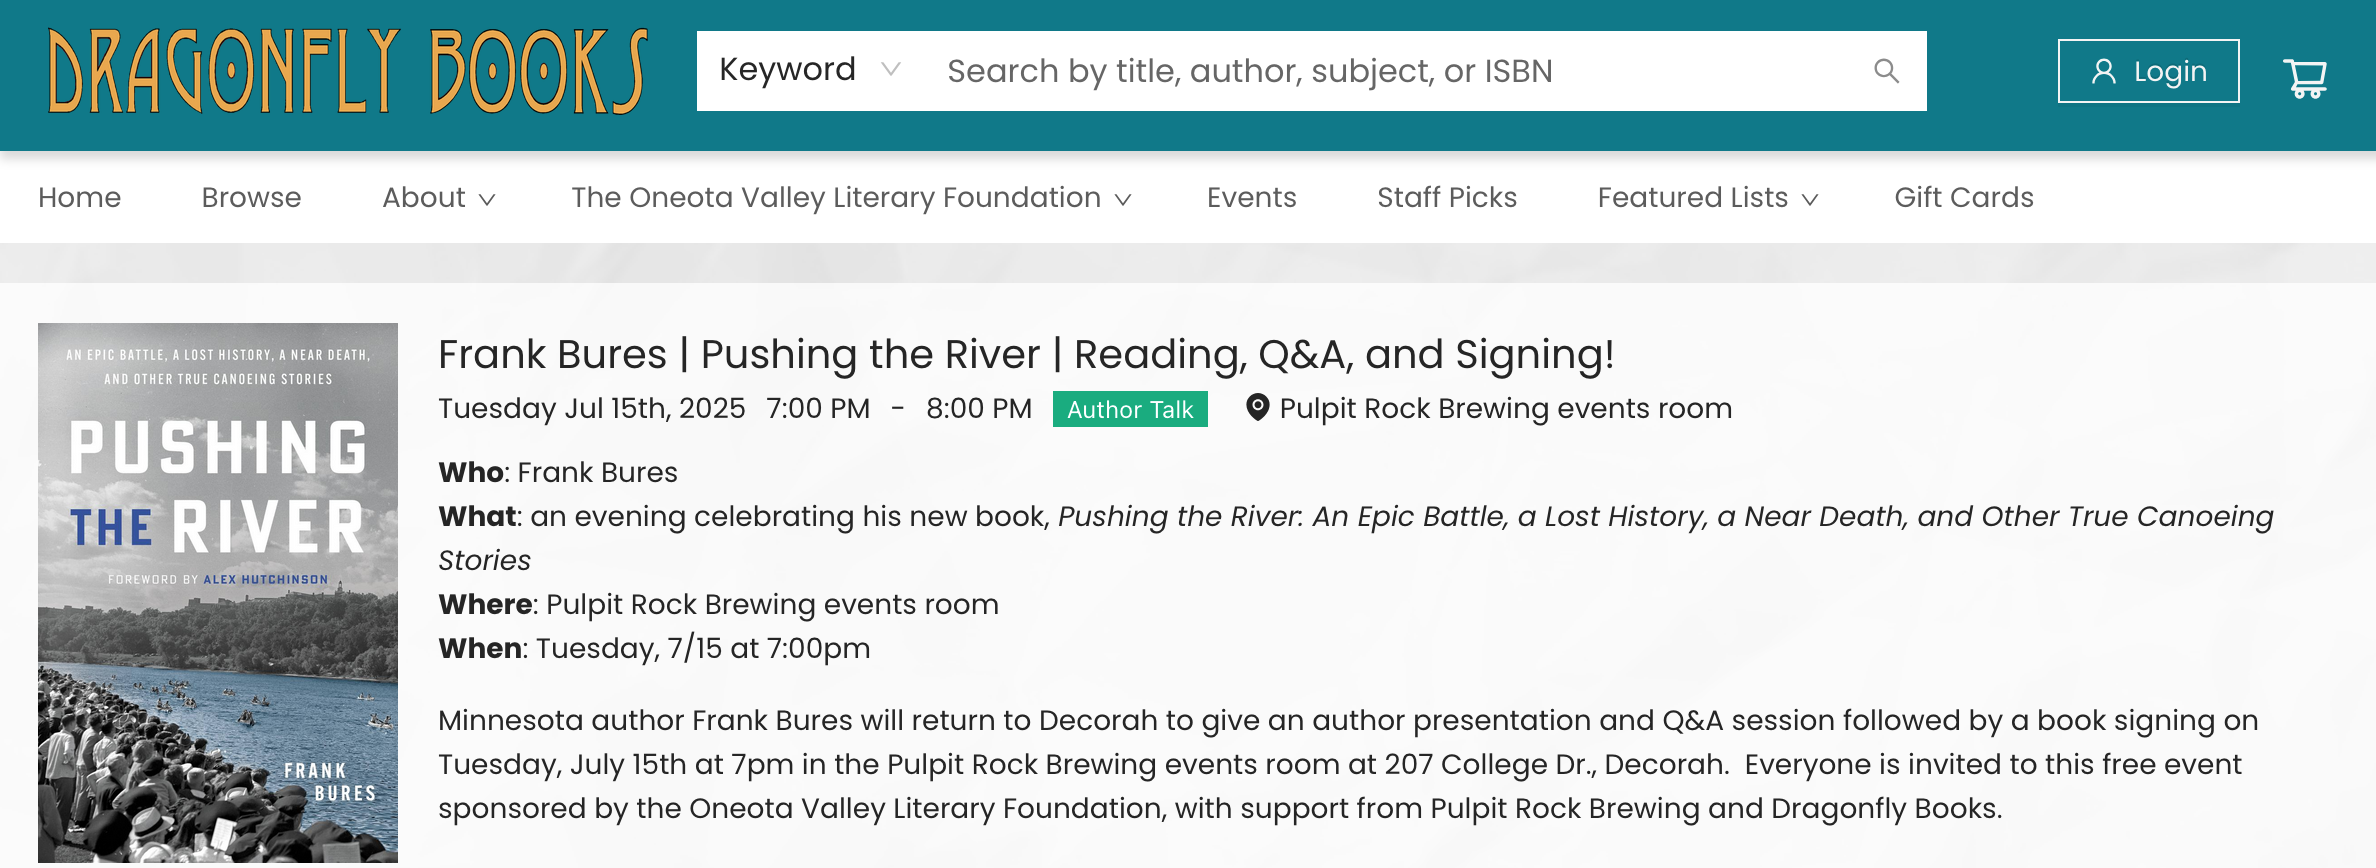
Task: Navigate to Events
Action: [1251, 198]
